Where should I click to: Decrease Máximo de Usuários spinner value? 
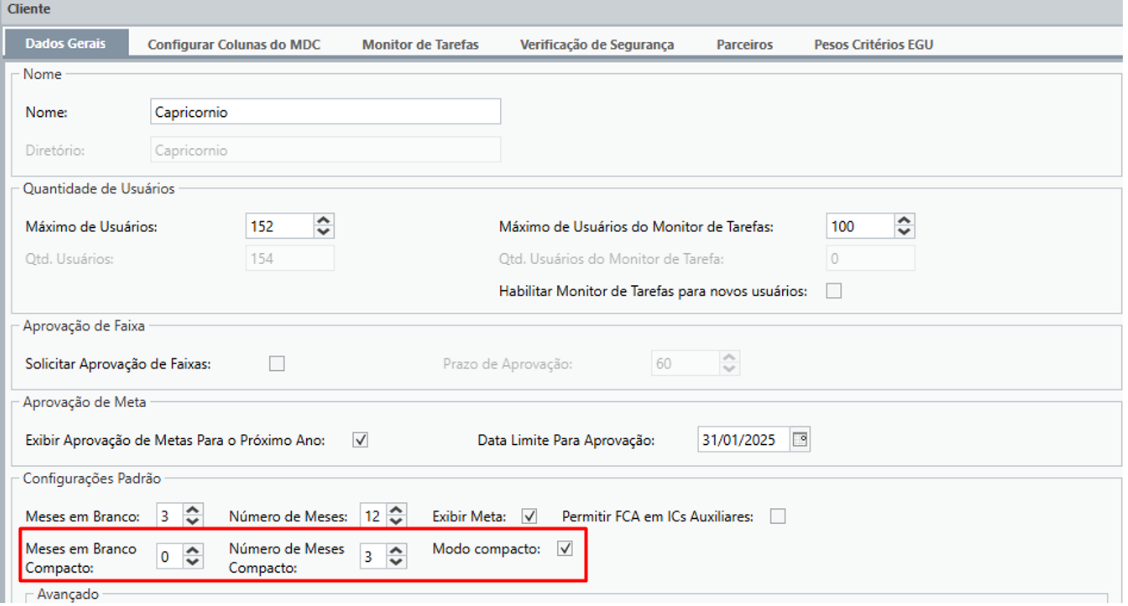323,233
